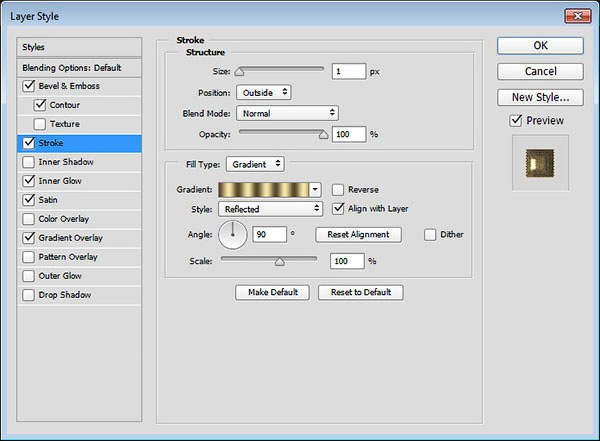The width and height of the screenshot is (600, 441).
Task: Click the Size value field
Action: pos(349,72)
